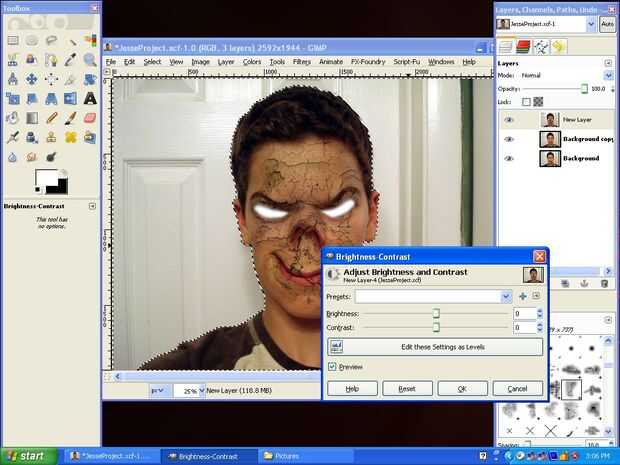Image resolution: width=620 pixels, height=465 pixels.
Task: Click the Contrast value spinner arrows
Action: pos(540,327)
